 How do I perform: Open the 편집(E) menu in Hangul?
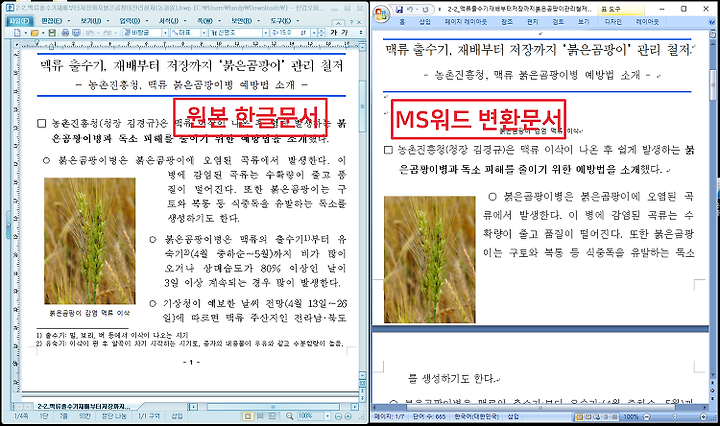51,21
